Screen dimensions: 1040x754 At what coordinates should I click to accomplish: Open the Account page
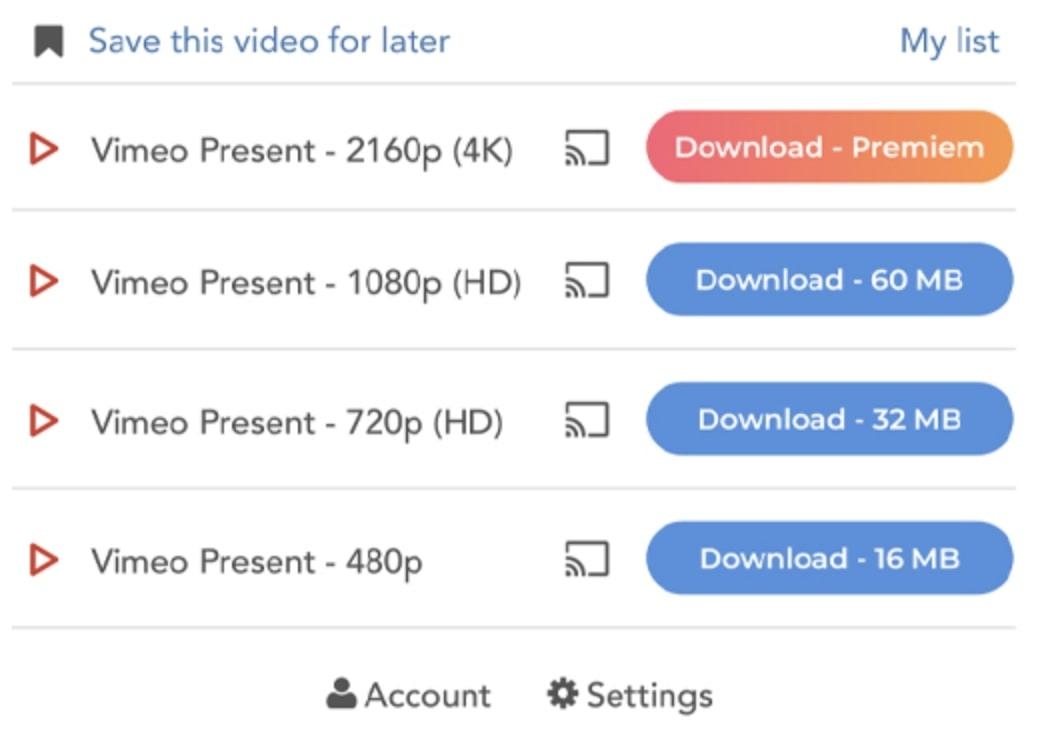tap(427, 695)
